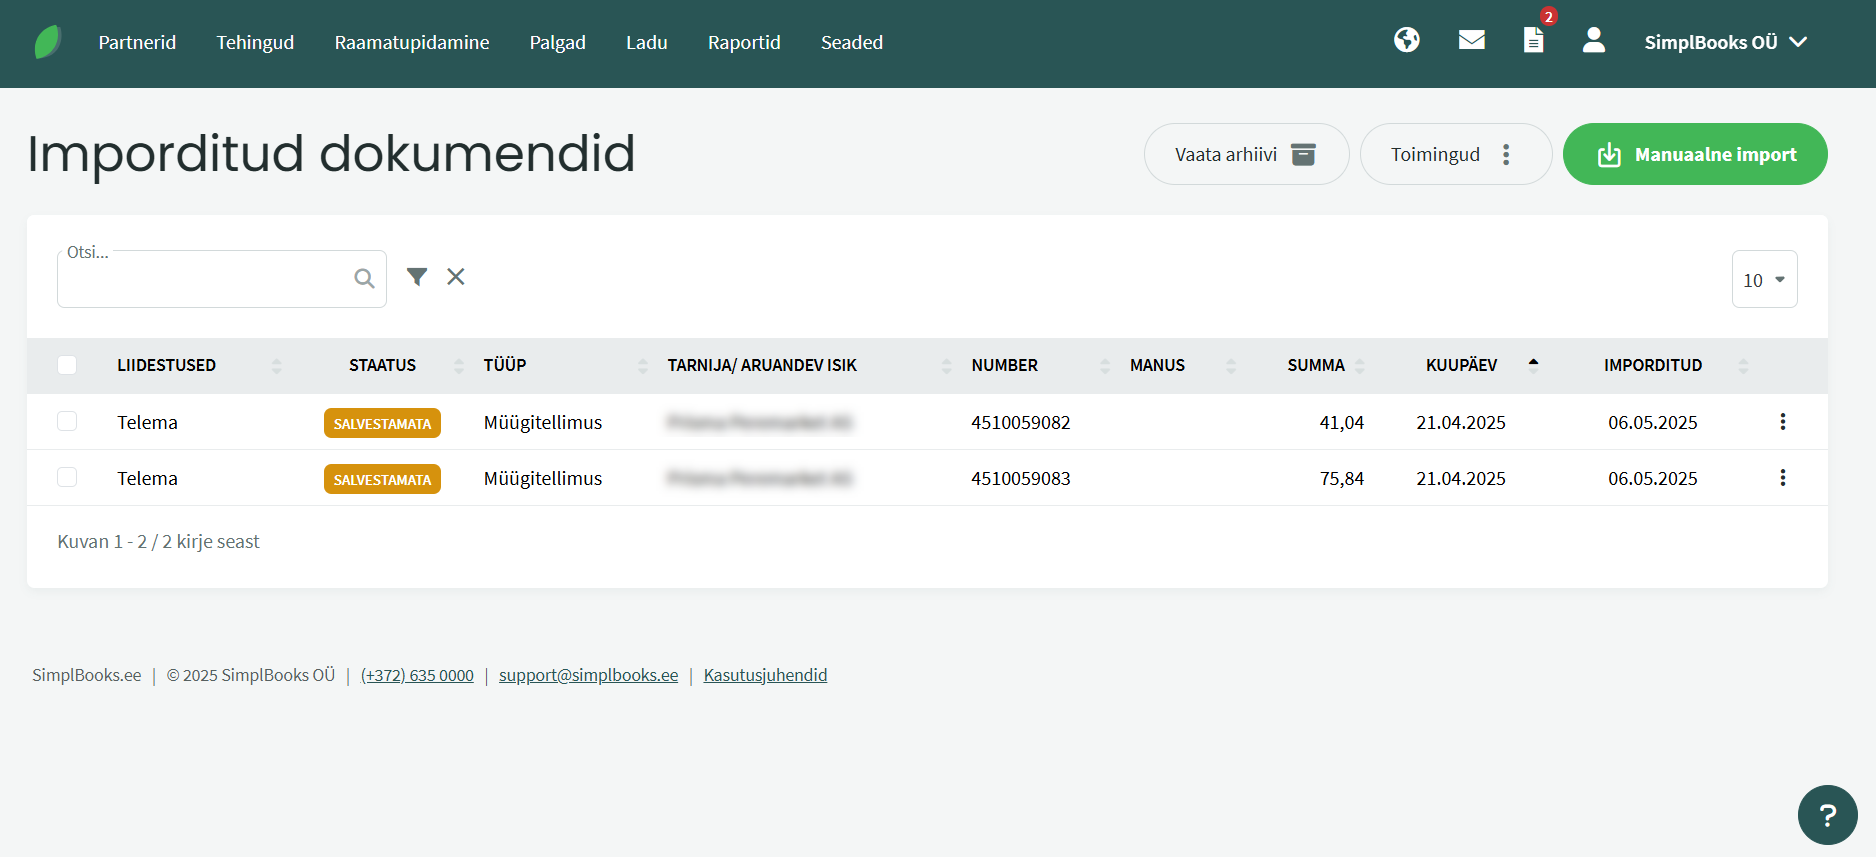Image resolution: width=1876 pixels, height=857 pixels.
Task: Sort by Staatus column arrows
Action: (x=459, y=366)
